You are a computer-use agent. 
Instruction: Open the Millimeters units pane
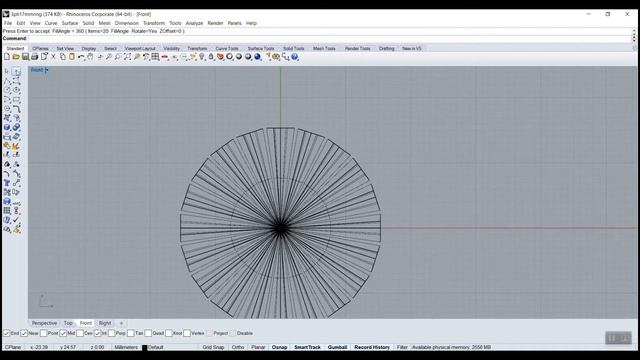pos(126,347)
